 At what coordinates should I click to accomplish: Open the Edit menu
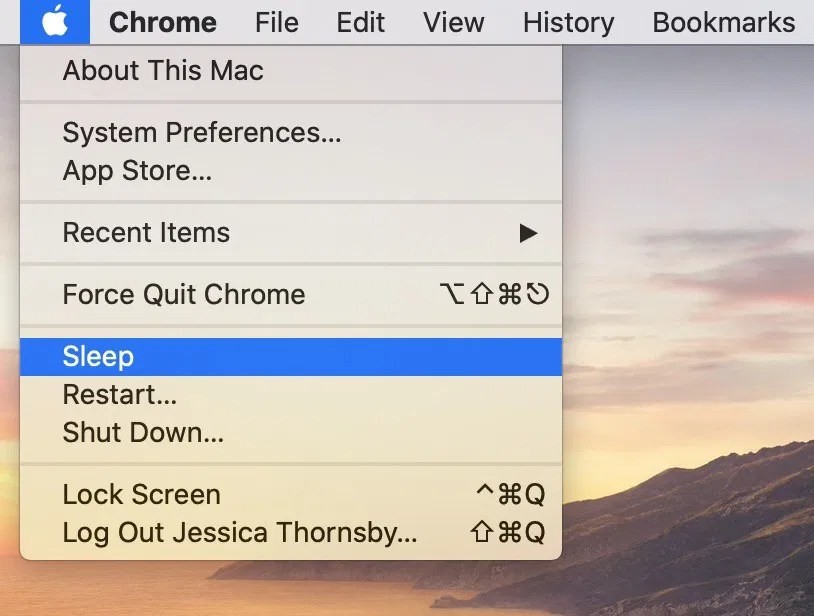[x=360, y=22]
